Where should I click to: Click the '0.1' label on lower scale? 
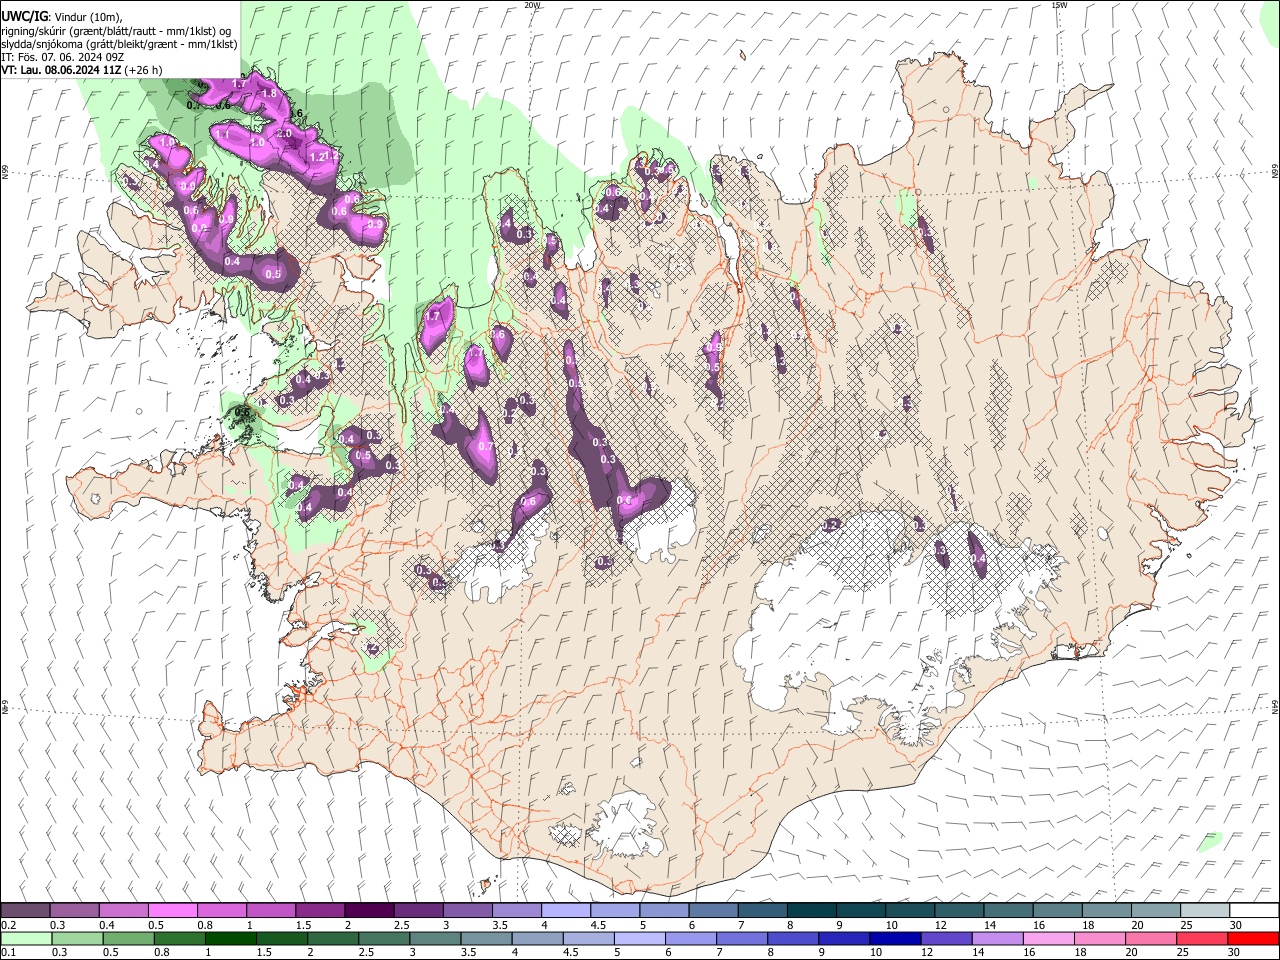click(x=8, y=952)
